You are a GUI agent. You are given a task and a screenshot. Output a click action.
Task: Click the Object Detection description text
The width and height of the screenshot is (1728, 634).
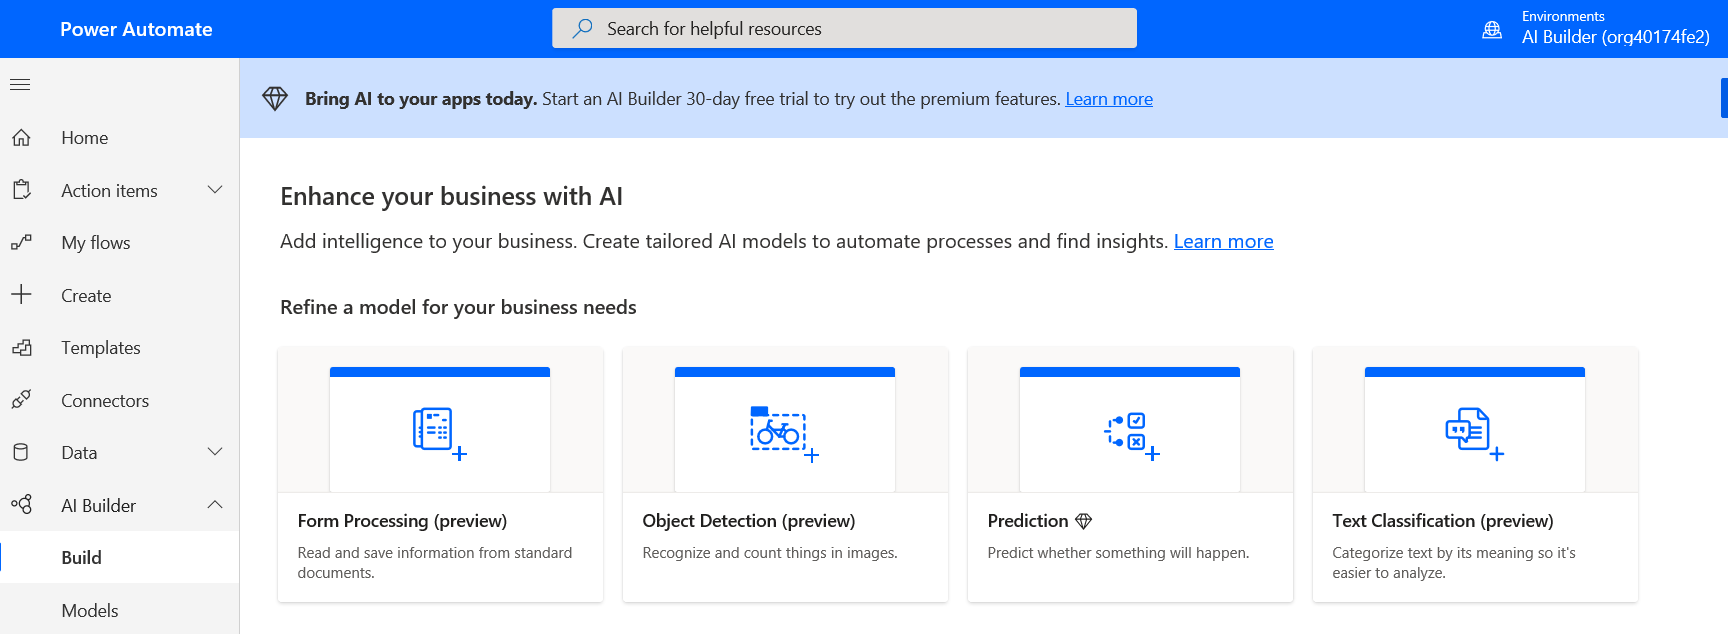click(770, 553)
